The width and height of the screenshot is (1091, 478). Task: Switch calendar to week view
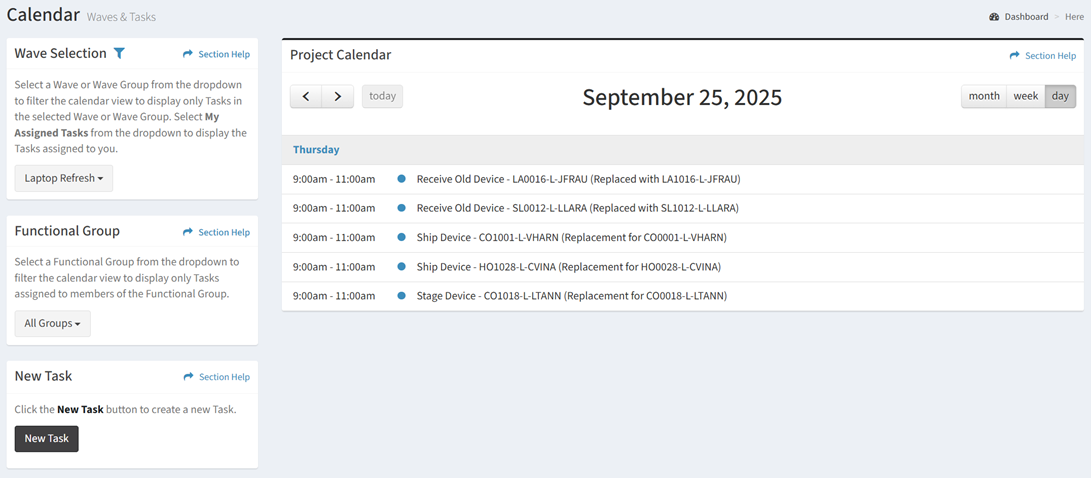pyautogui.click(x=1026, y=96)
